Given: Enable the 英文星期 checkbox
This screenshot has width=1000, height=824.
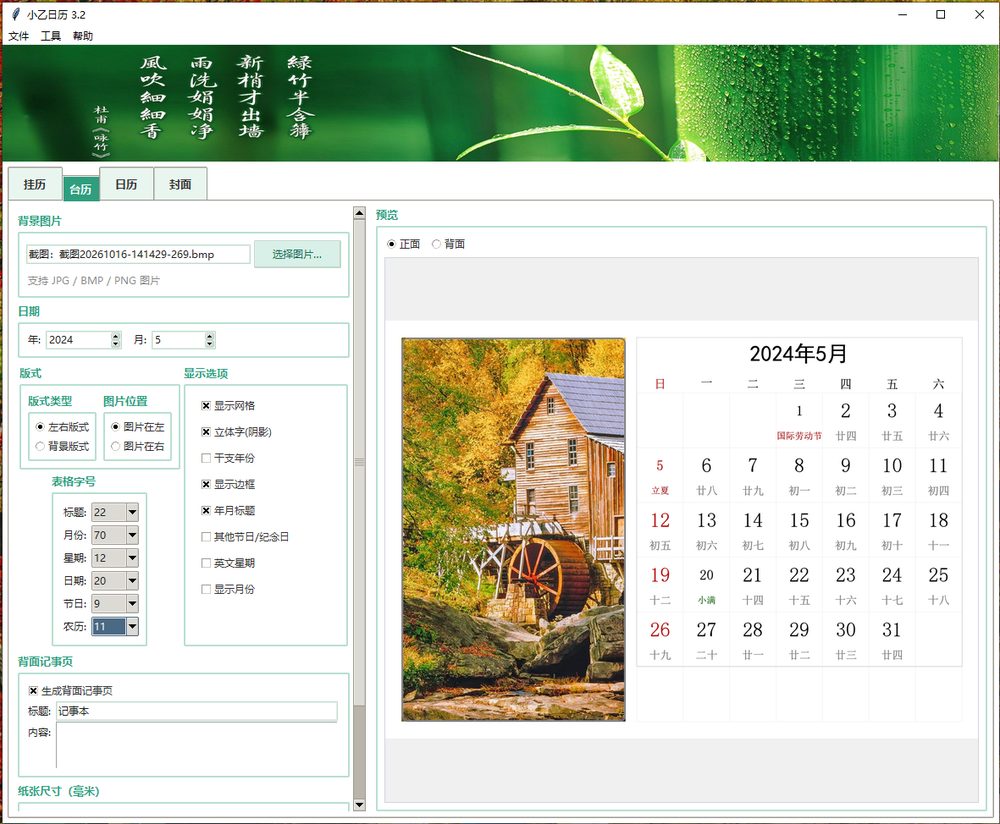Looking at the screenshot, I should coord(206,563).
